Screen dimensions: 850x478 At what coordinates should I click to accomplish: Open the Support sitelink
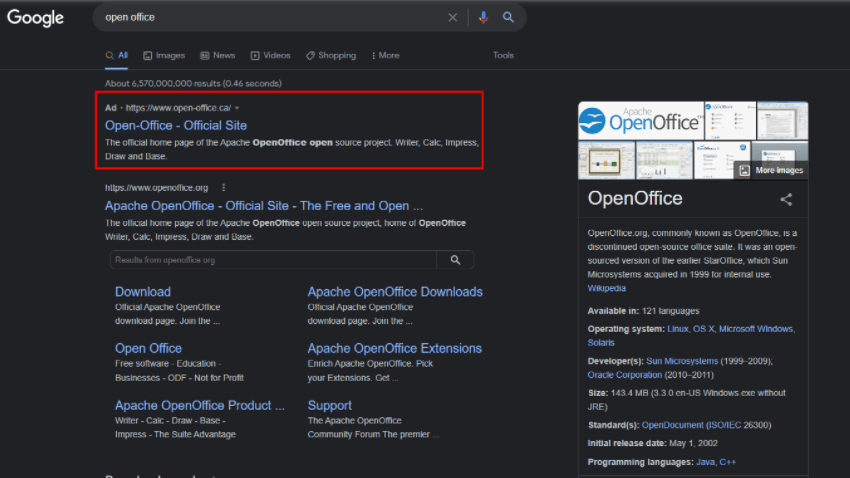click(x=330, y=405)
